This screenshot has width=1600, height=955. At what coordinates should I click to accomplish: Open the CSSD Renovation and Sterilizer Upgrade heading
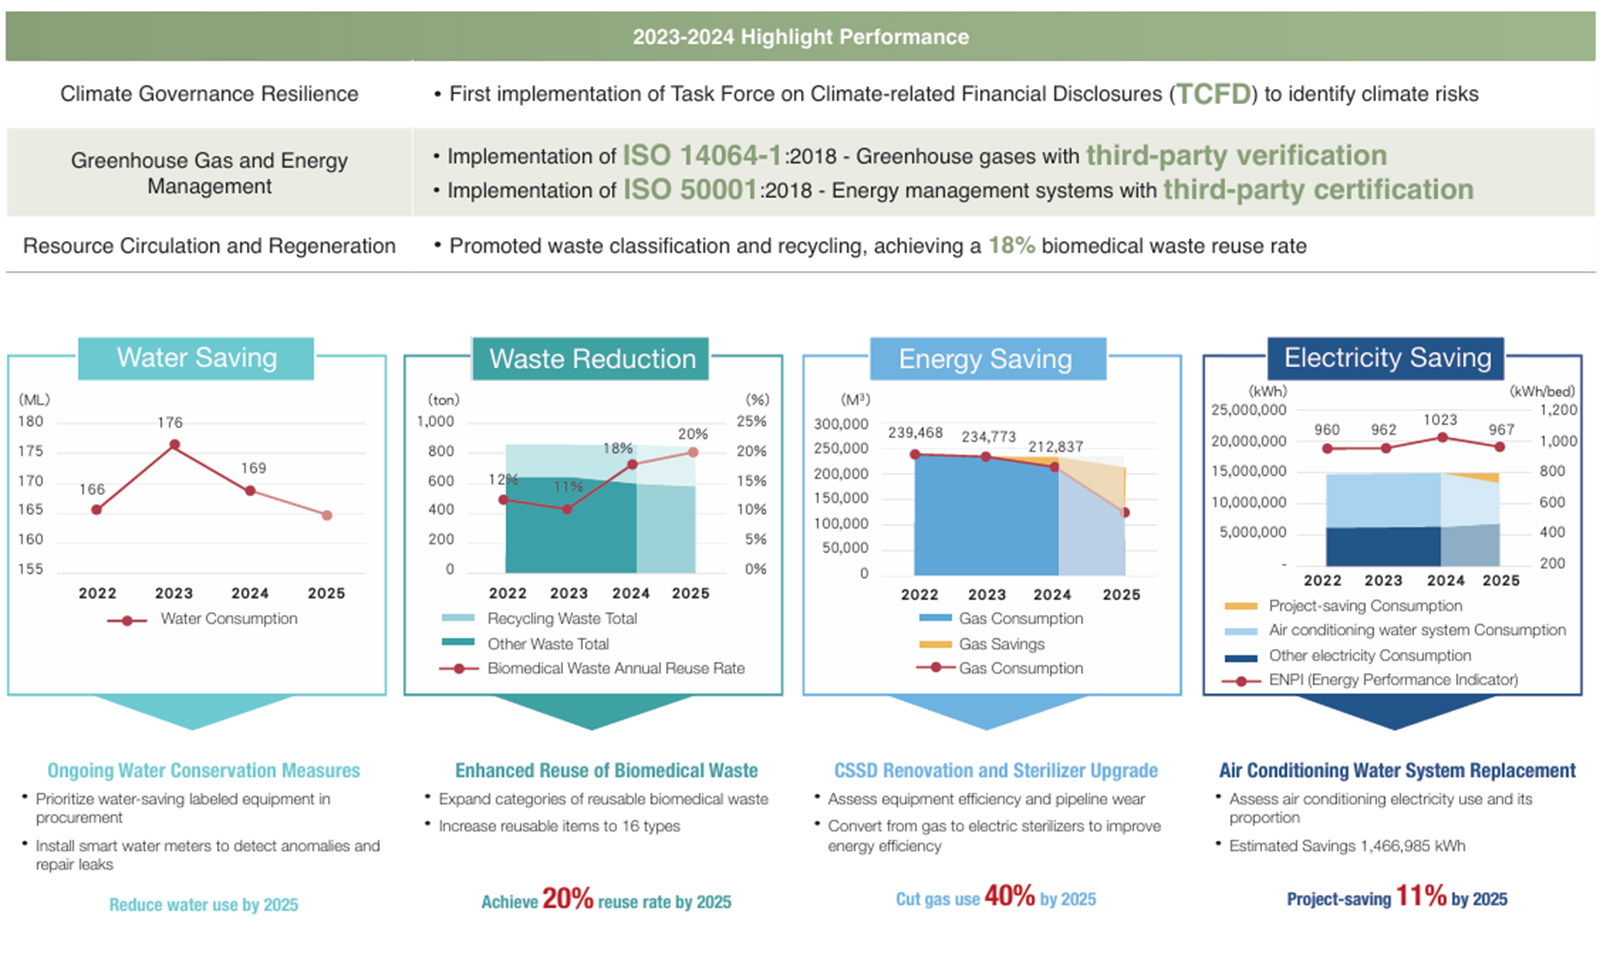pyautogui.click(x=996, y=771)
